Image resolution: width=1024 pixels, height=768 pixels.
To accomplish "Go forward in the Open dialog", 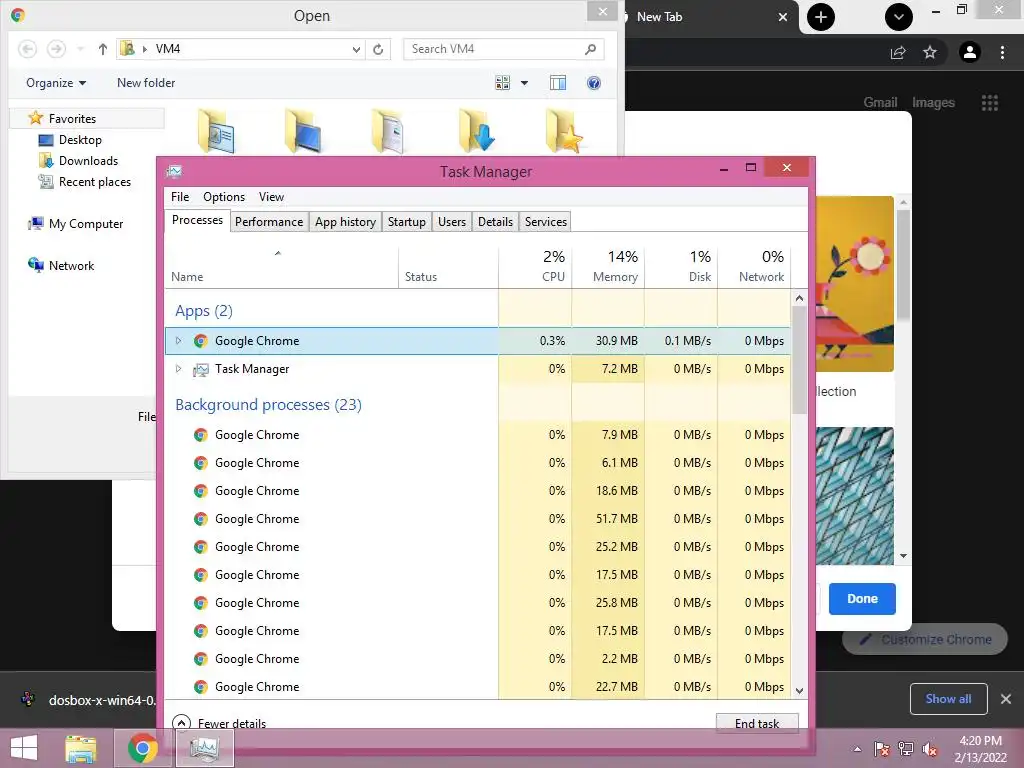I will point(57,49).
